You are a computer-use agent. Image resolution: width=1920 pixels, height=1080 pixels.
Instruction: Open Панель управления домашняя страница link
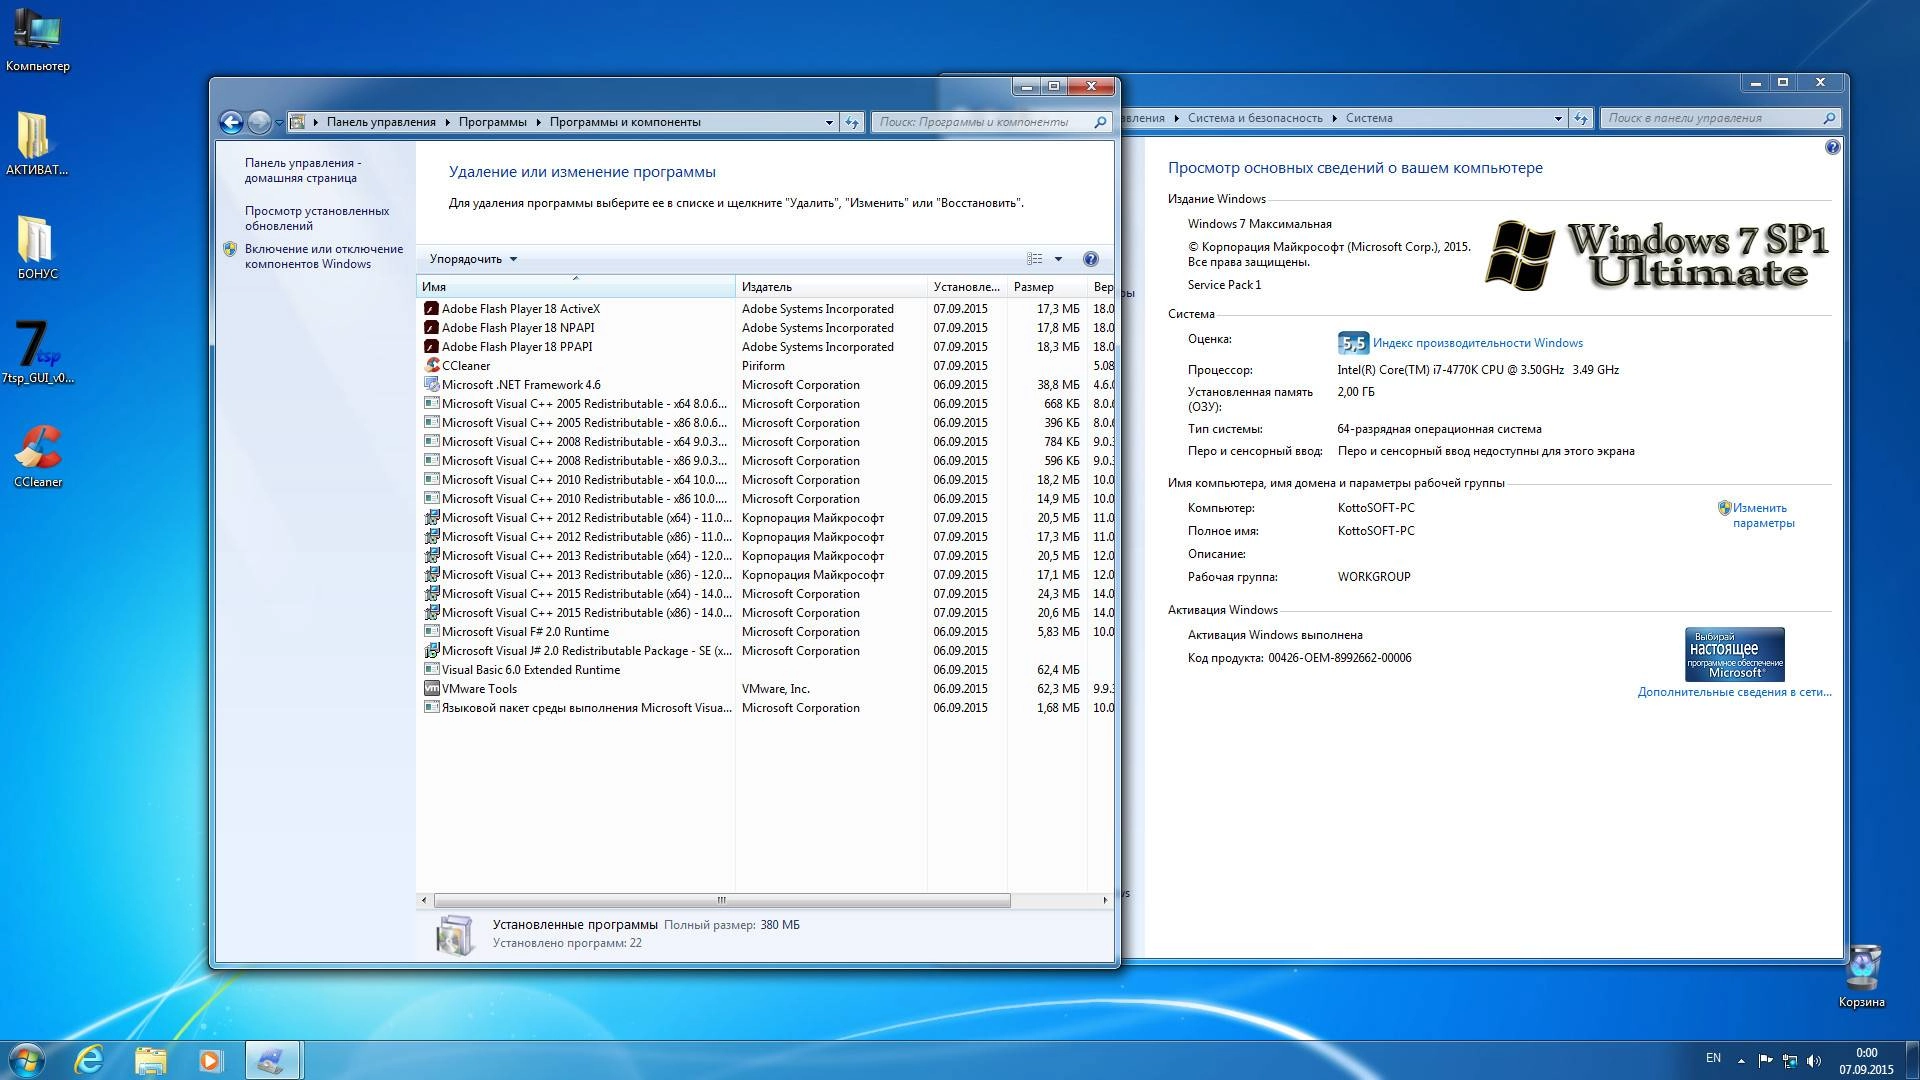click(303, 170)
